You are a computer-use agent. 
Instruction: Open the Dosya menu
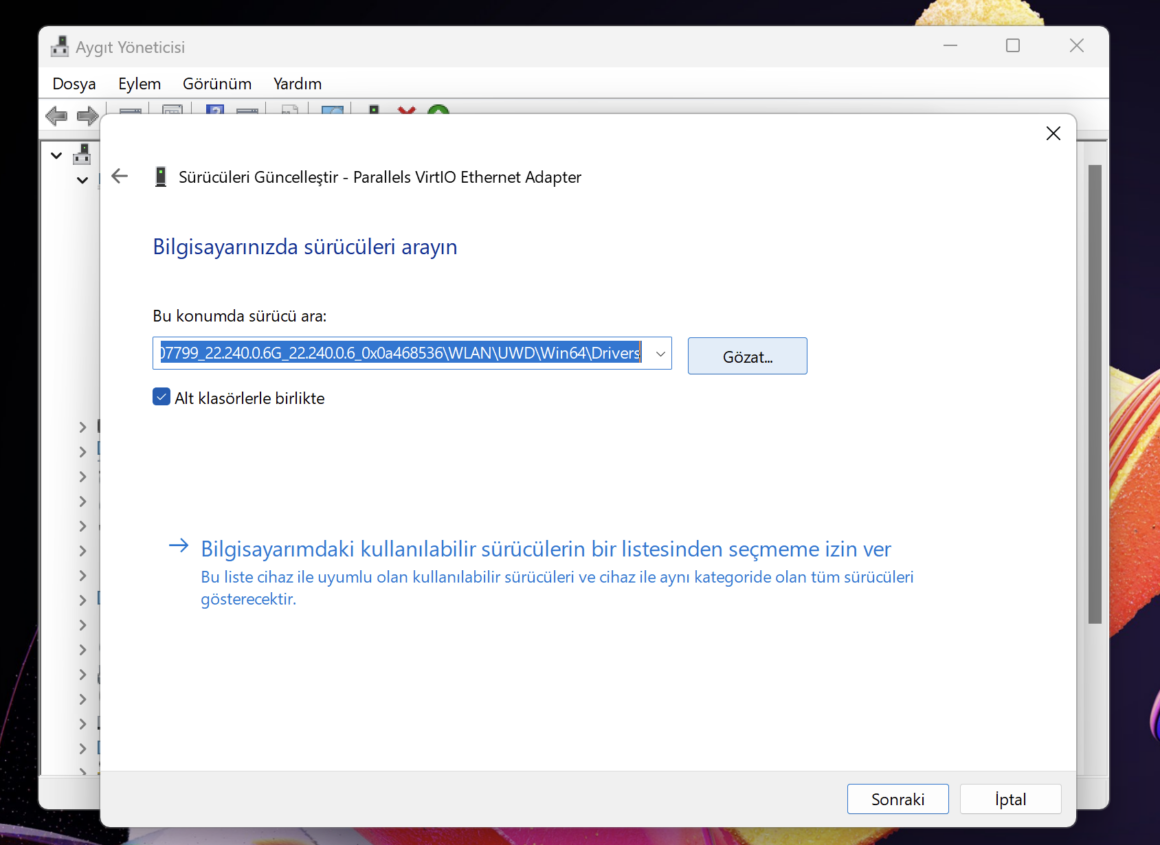[74, 84]
